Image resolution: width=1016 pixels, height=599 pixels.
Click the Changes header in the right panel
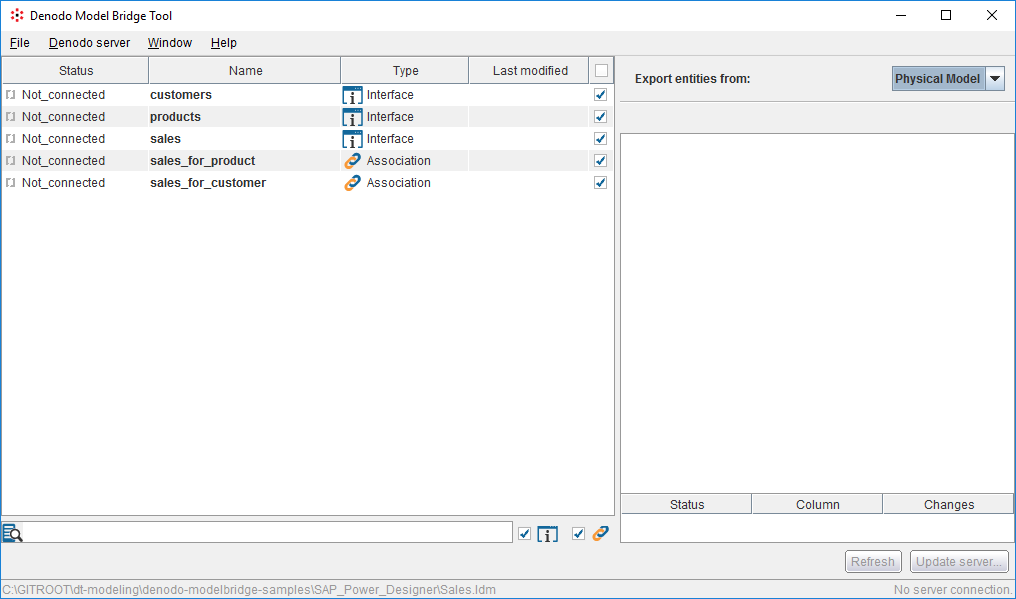click(948, 504)
